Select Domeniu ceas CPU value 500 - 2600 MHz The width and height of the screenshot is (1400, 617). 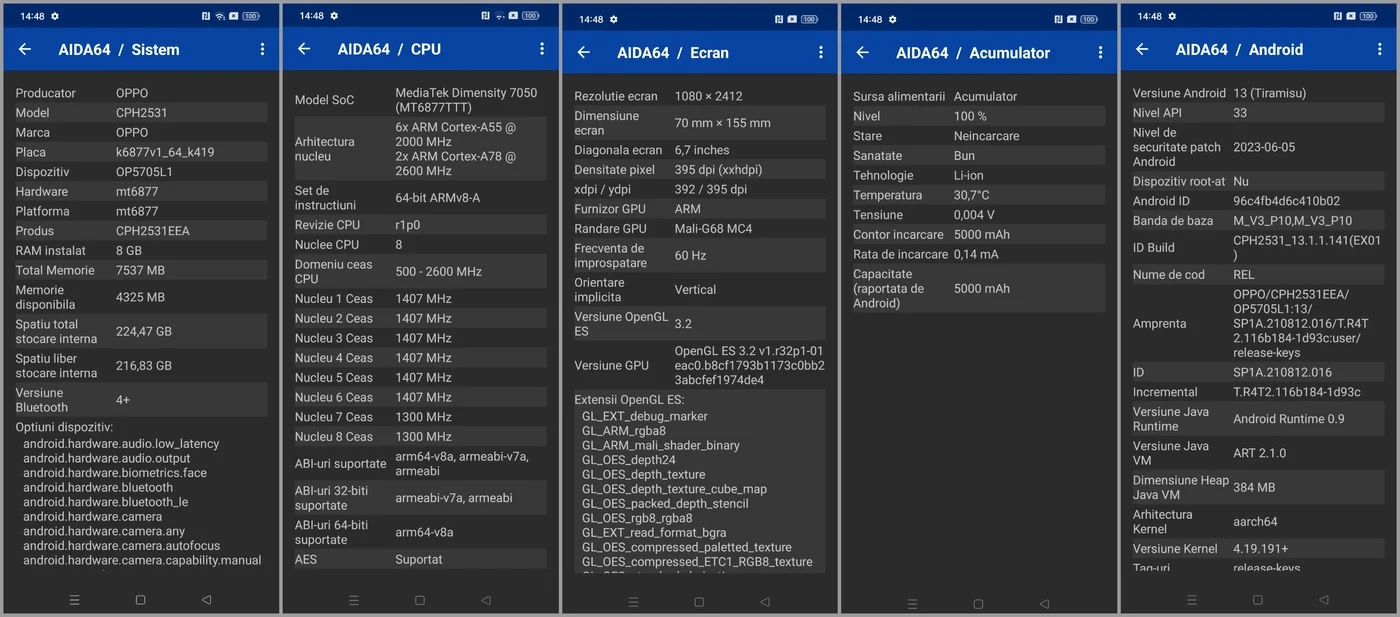(x=439, y=272)
